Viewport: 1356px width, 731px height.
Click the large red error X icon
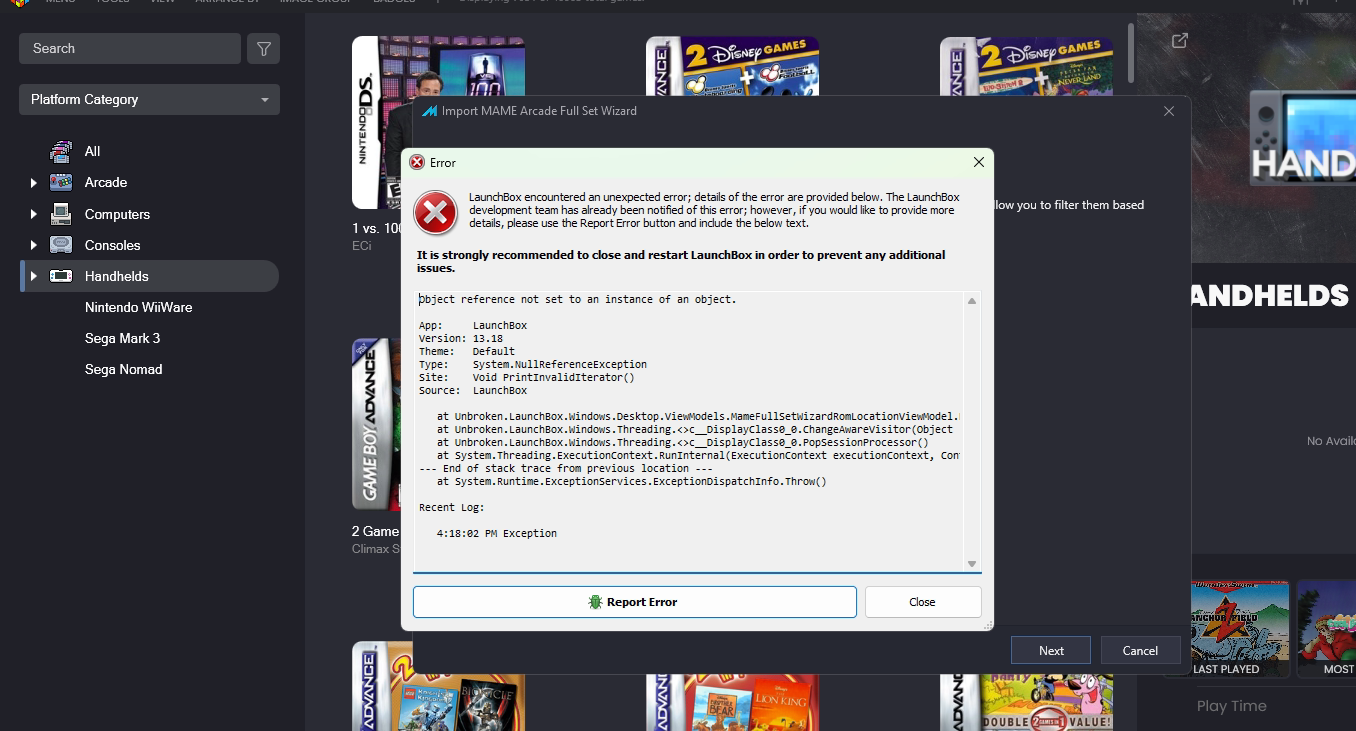point(435,211)
